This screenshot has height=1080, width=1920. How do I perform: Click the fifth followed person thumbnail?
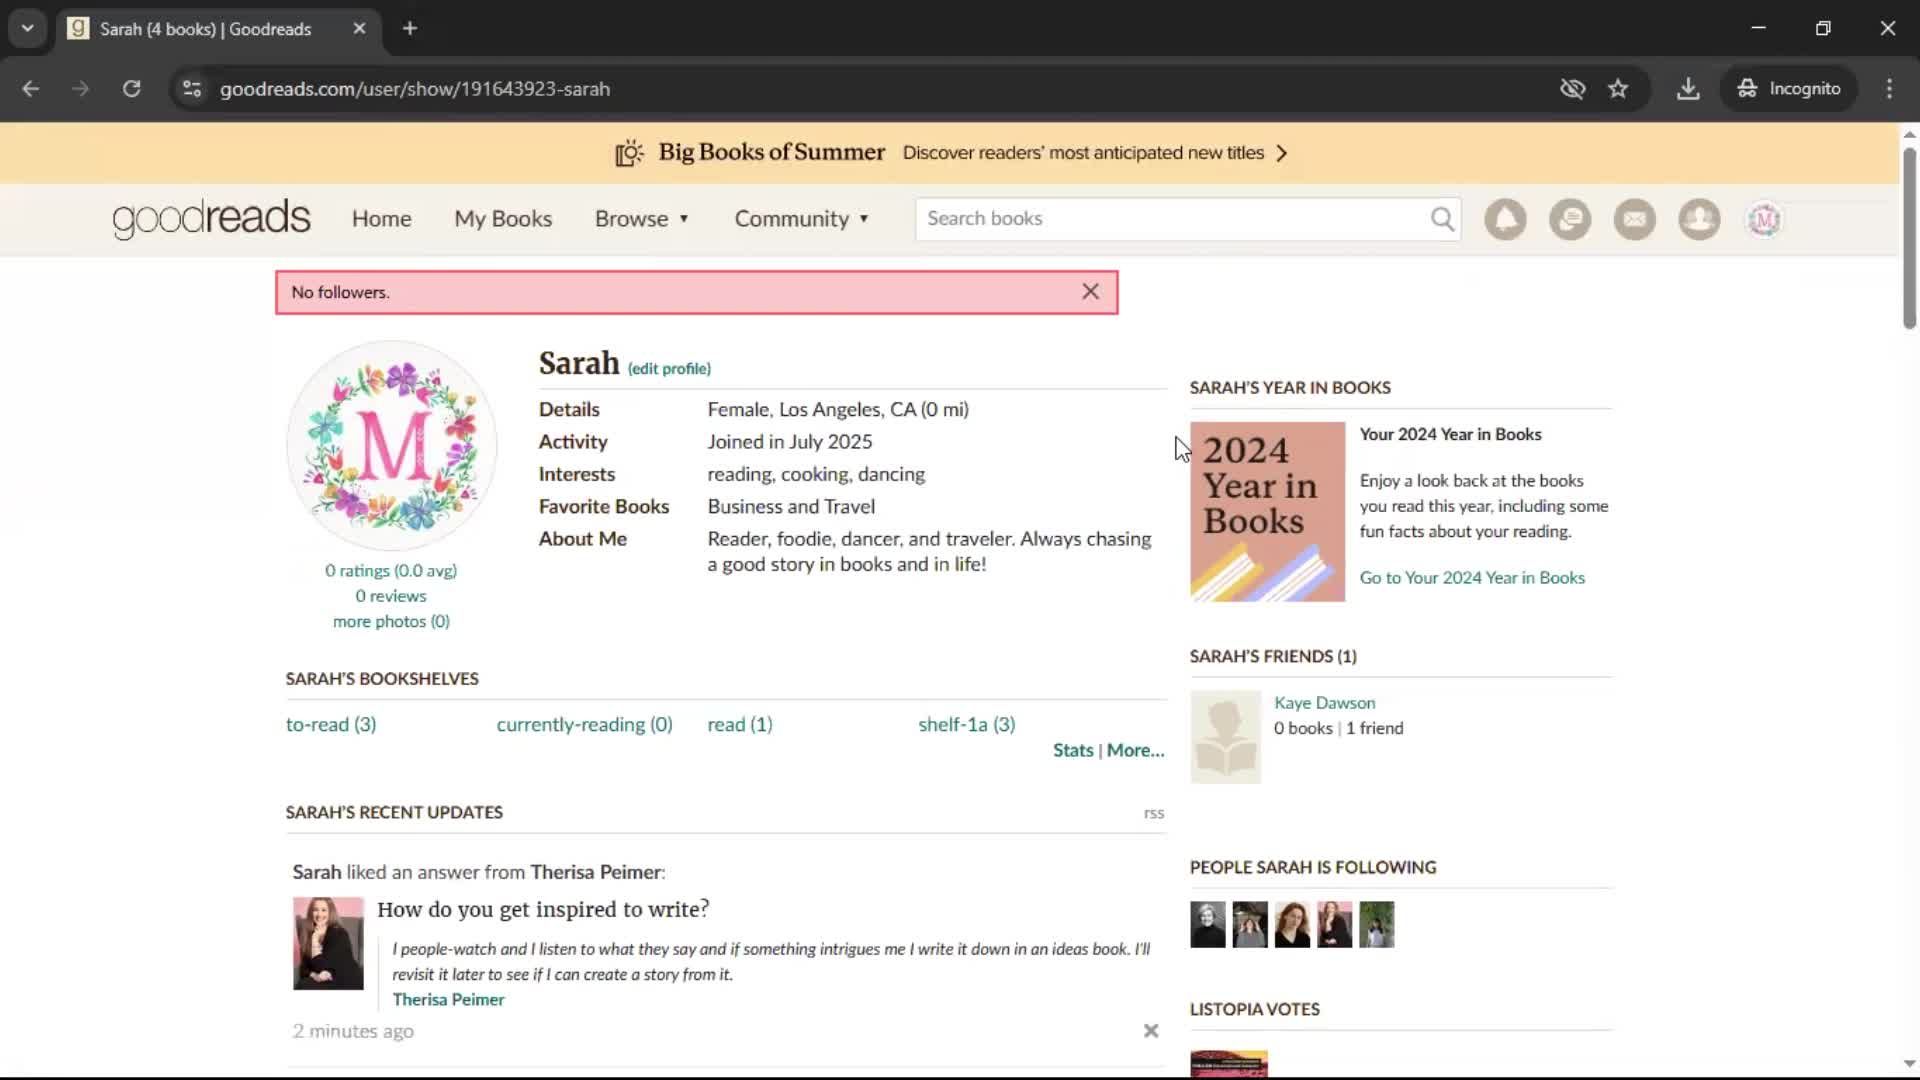[x=1377, y=925]
